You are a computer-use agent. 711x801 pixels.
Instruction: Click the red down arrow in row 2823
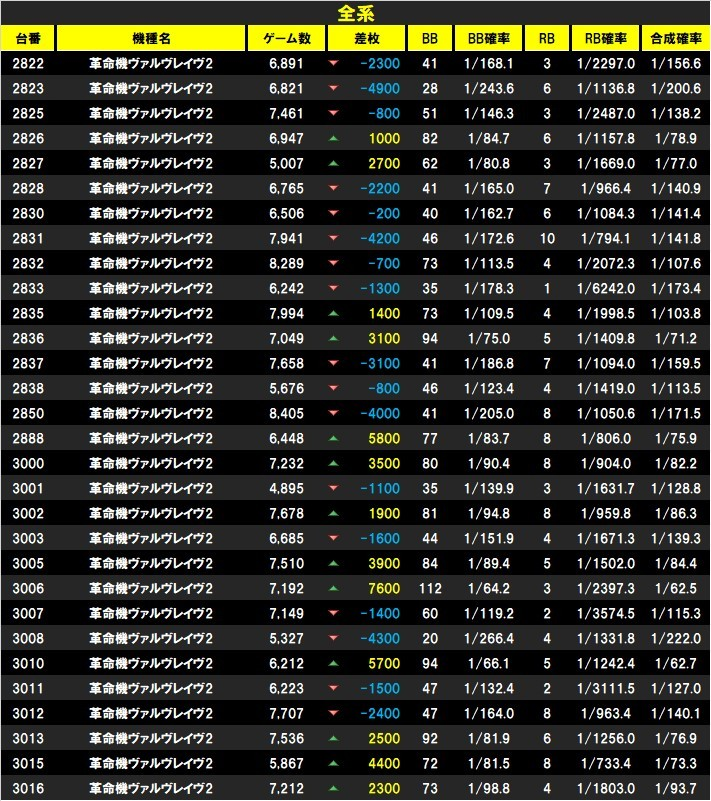pyautogui.click(x=334, y=88)
